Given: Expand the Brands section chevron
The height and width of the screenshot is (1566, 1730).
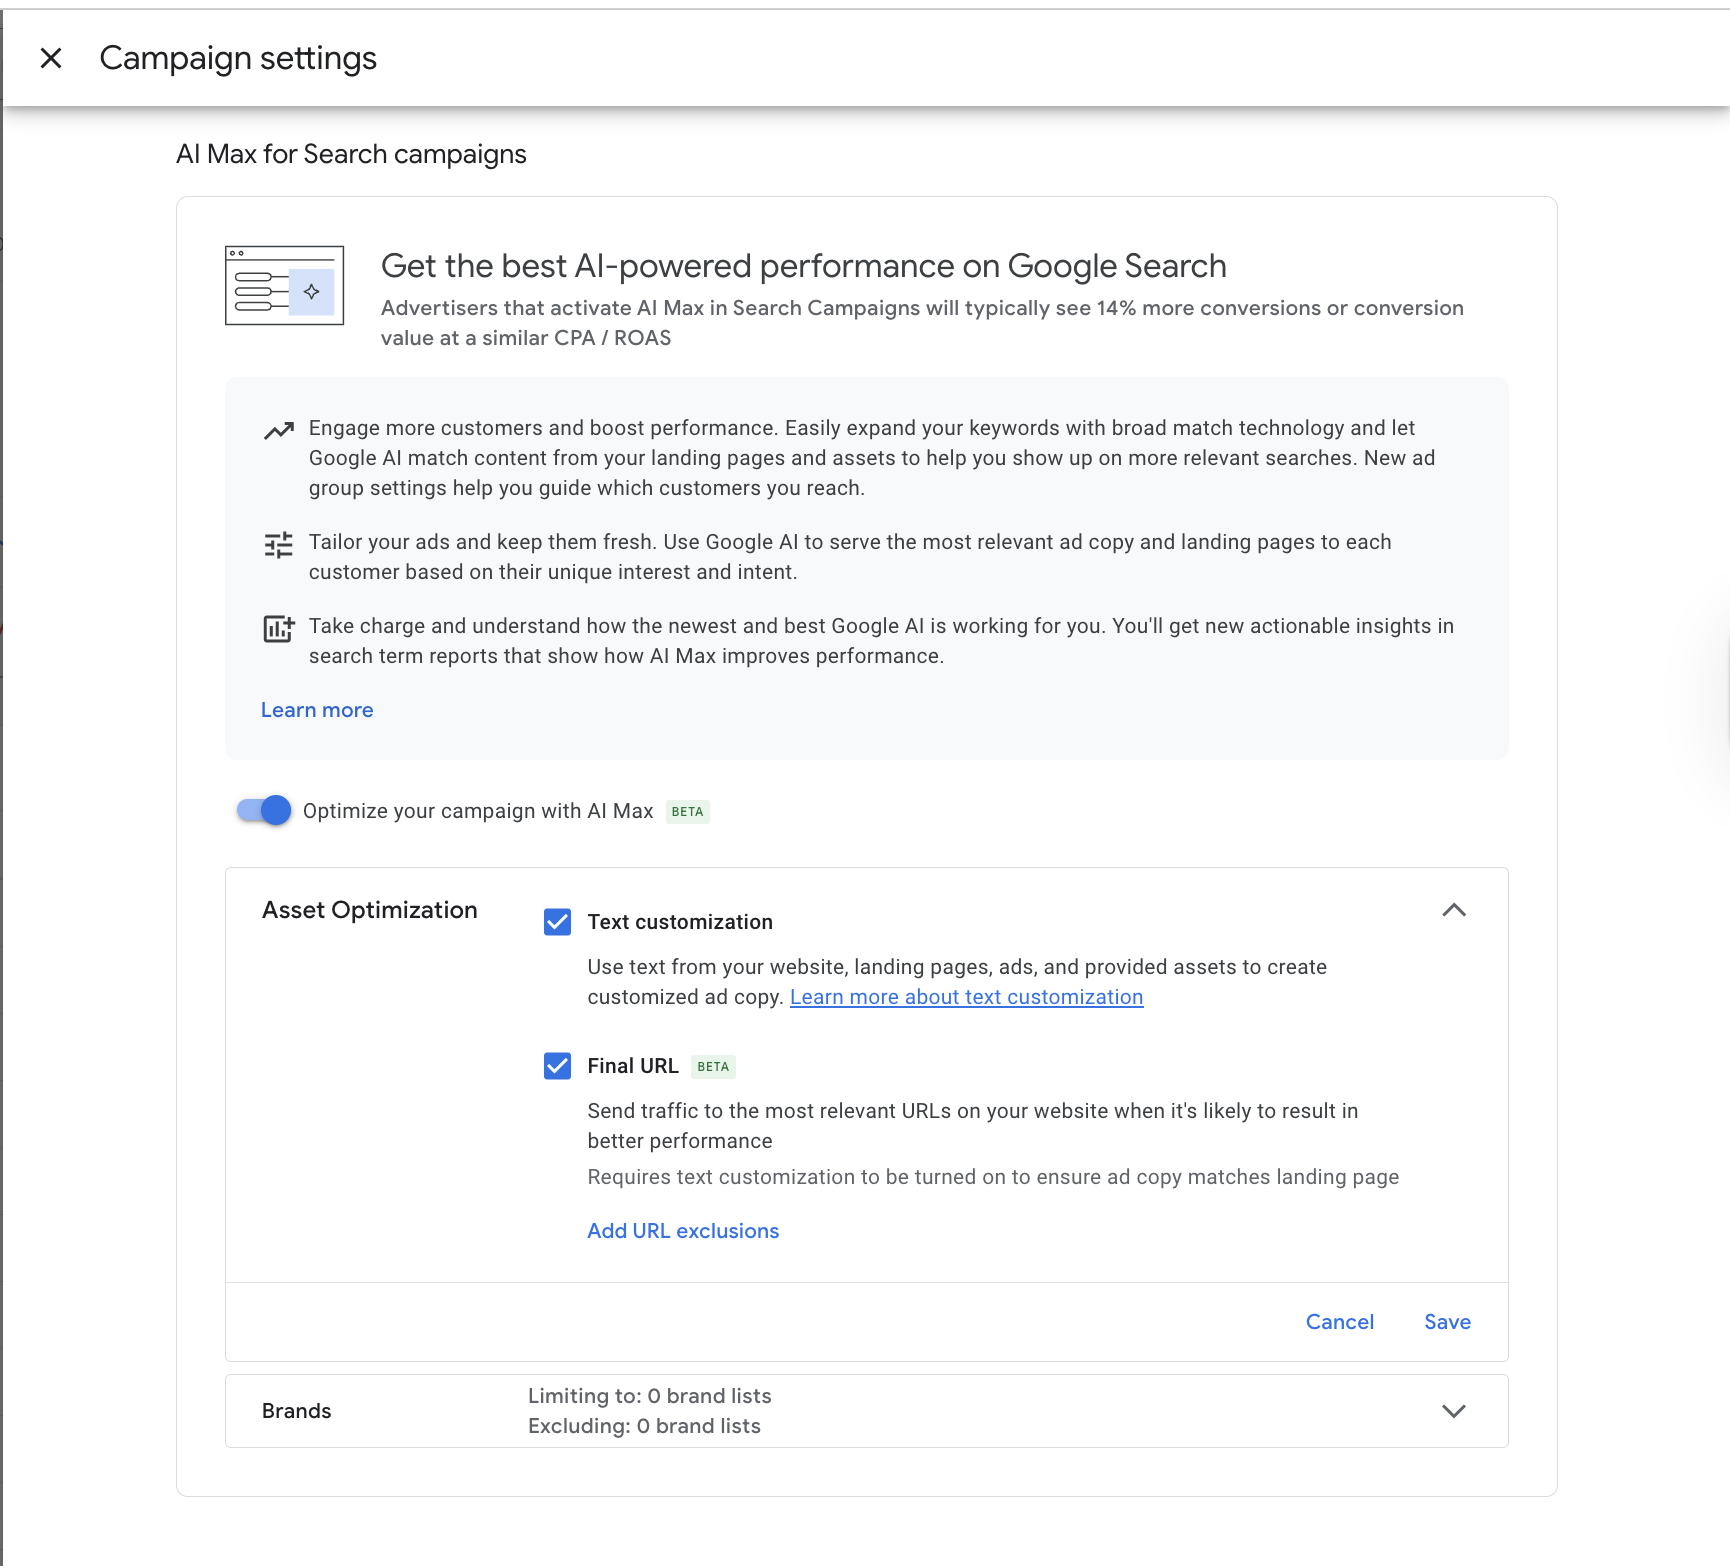Looking at the screenshot, I should [1454, 1411].
